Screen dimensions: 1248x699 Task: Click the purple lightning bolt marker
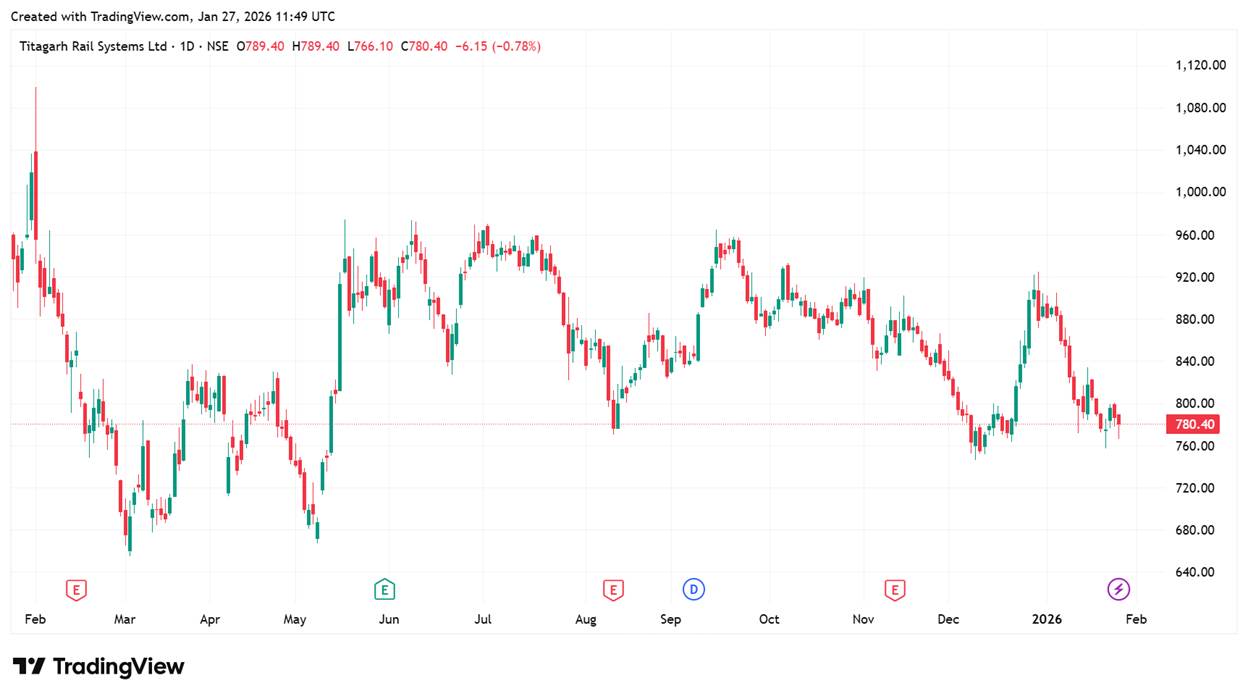(x=1119, y=590)
